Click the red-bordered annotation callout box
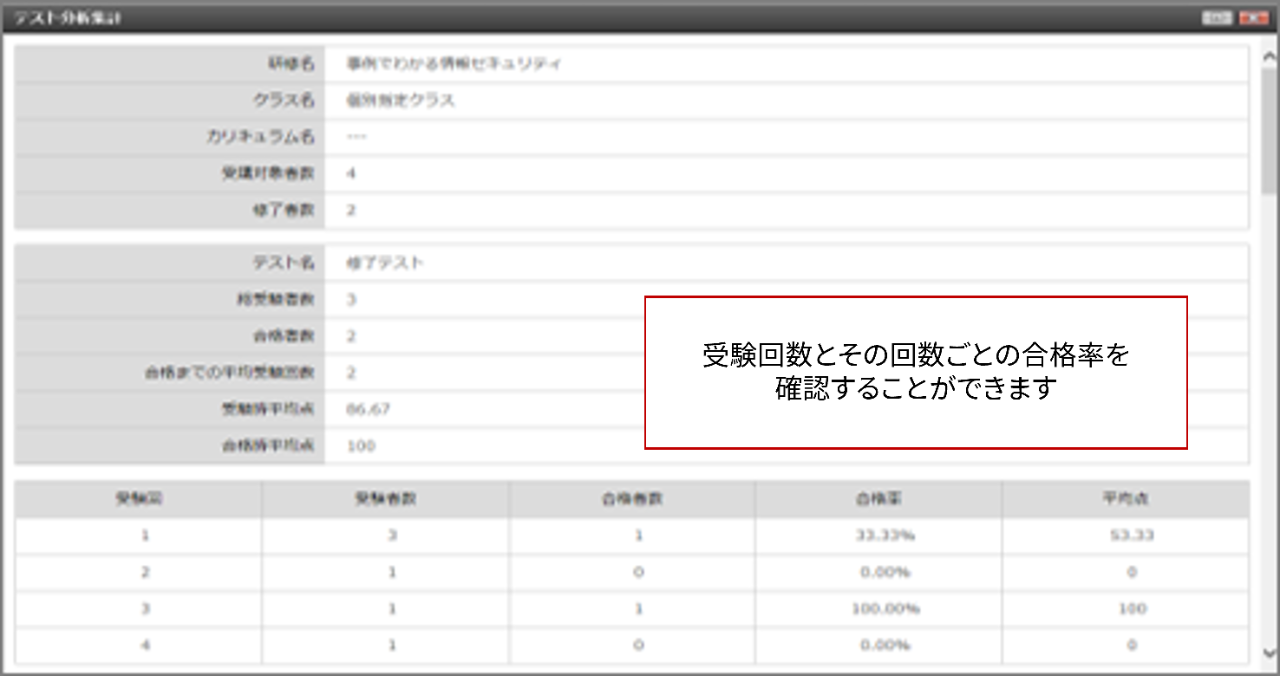This screenshot has width=1280, height=676. pos(915,372)
